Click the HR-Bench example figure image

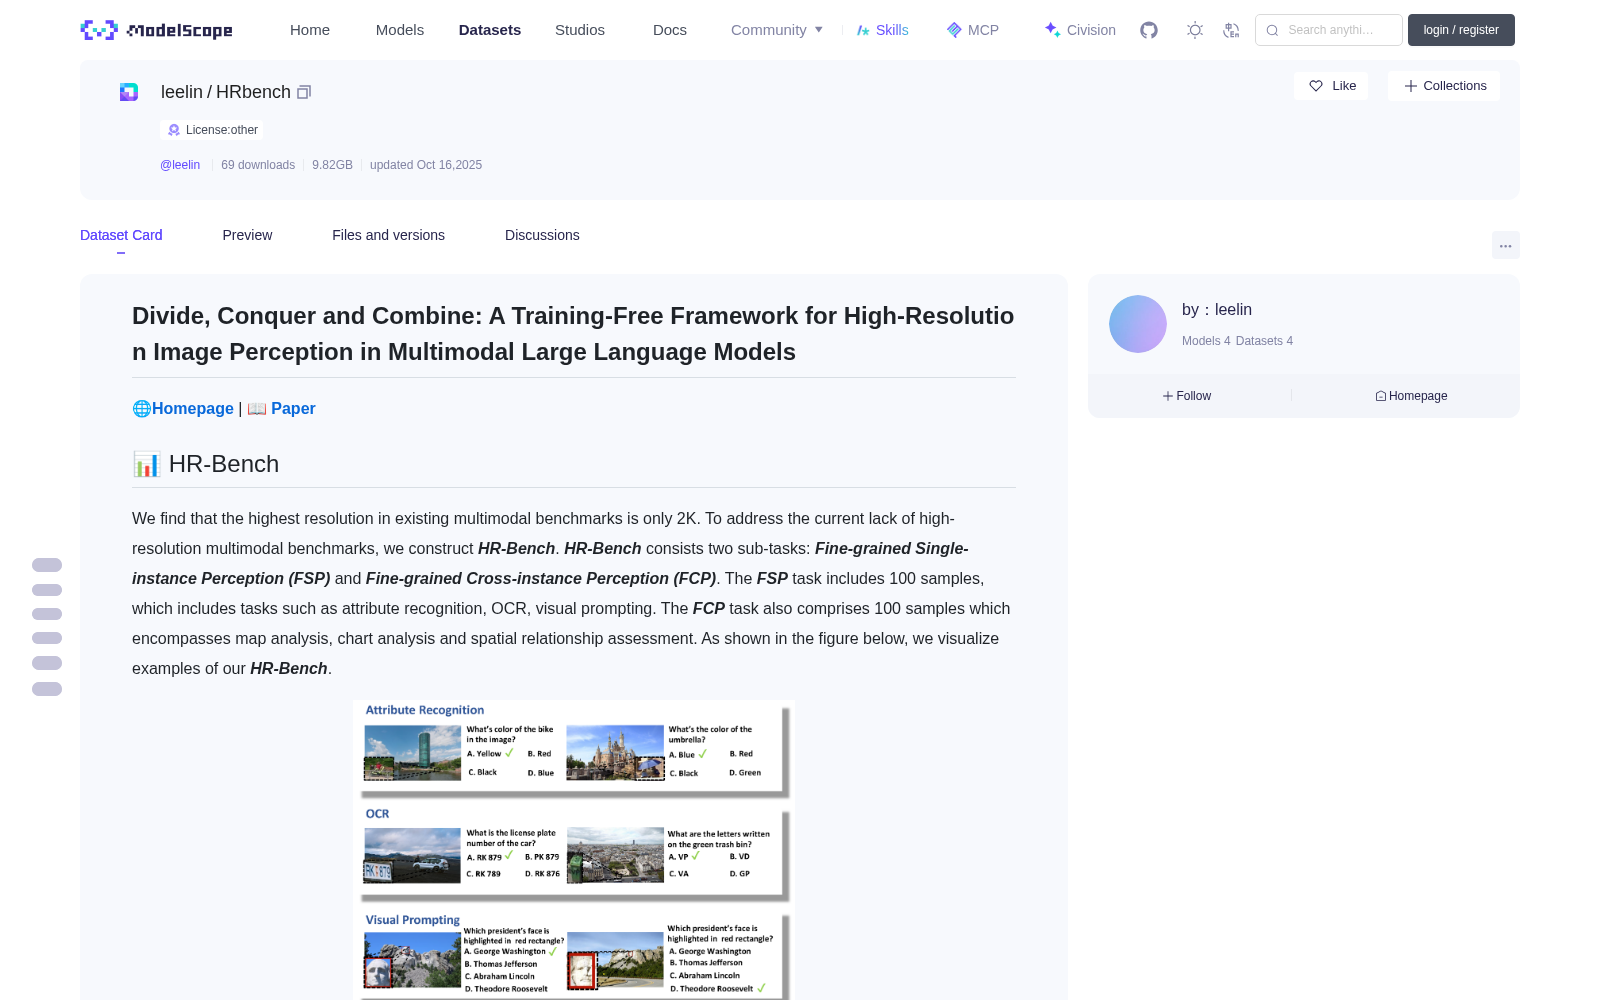574,849
